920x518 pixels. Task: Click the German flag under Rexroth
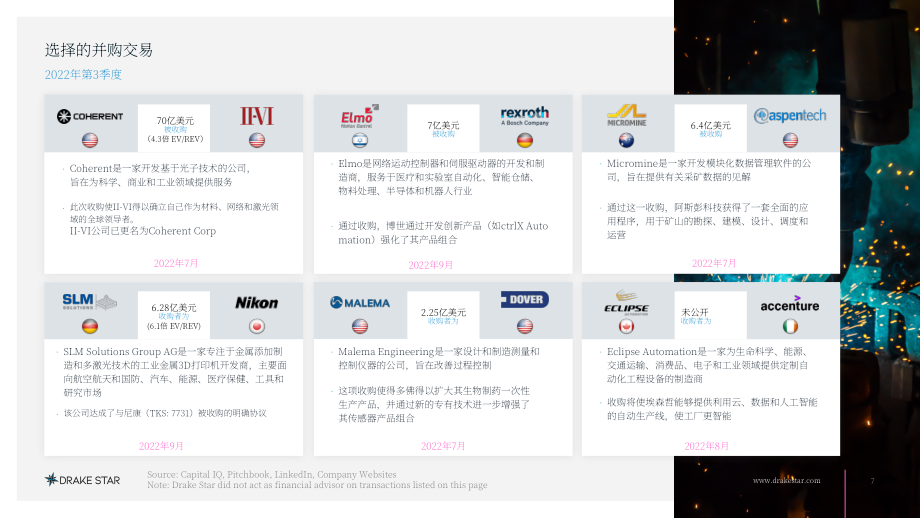point(525,140)
